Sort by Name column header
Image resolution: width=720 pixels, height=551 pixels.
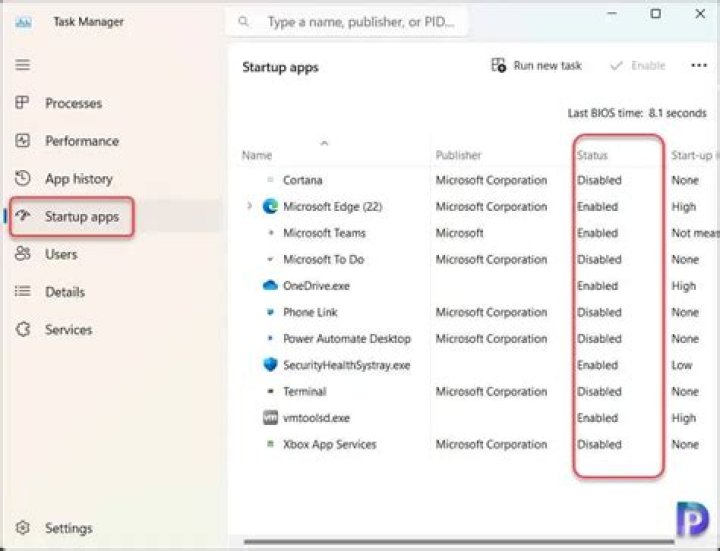pyautogui.click(x=257, y=155)
